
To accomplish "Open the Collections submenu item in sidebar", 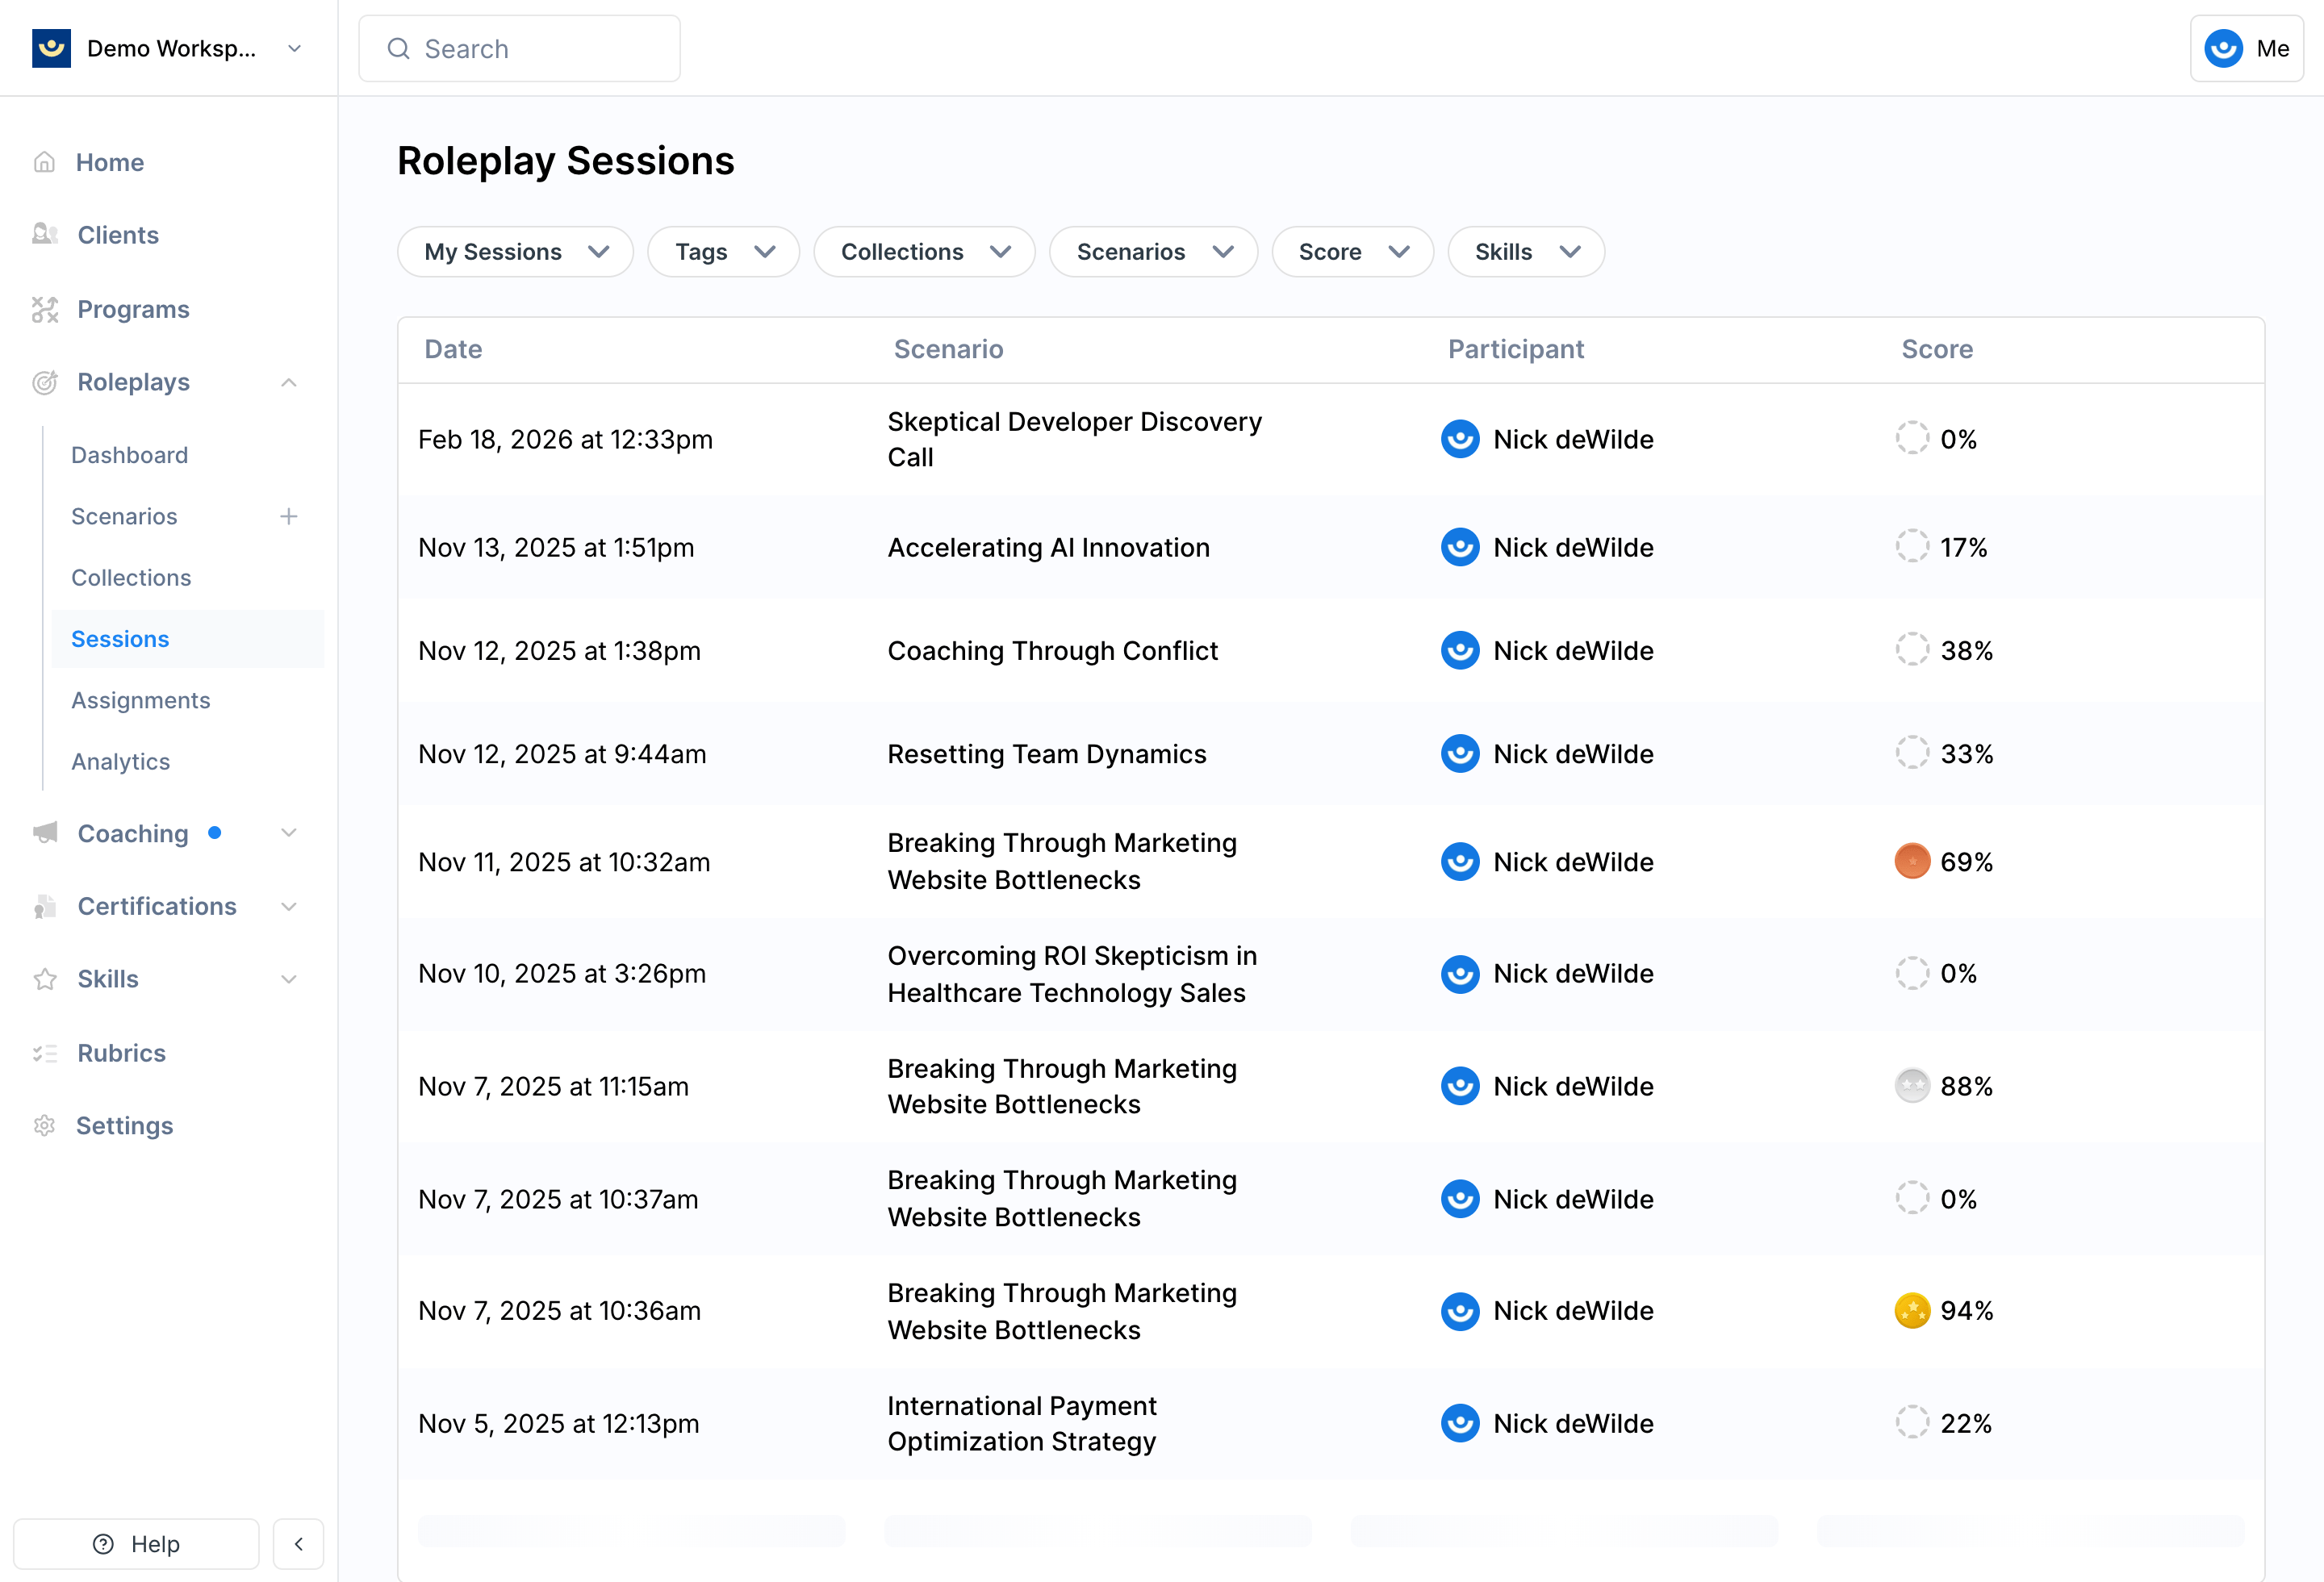I will (x=131, y=577).
